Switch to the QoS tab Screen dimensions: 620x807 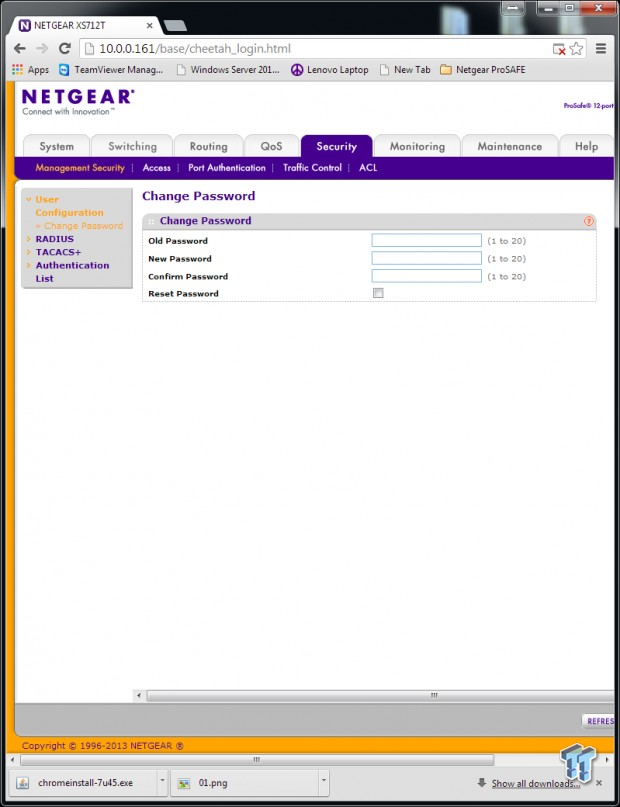[x=271, y=146]
